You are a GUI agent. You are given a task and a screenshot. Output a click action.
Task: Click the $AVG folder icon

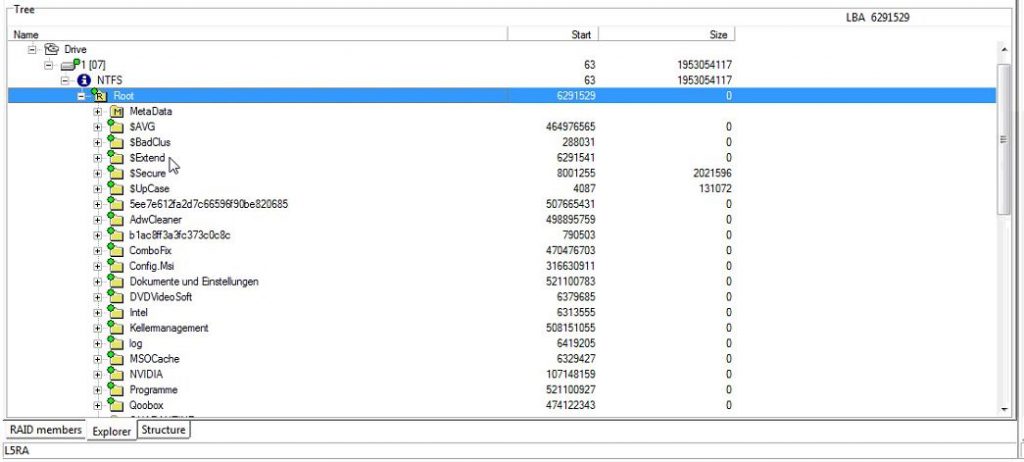click(x=115, y=127)
